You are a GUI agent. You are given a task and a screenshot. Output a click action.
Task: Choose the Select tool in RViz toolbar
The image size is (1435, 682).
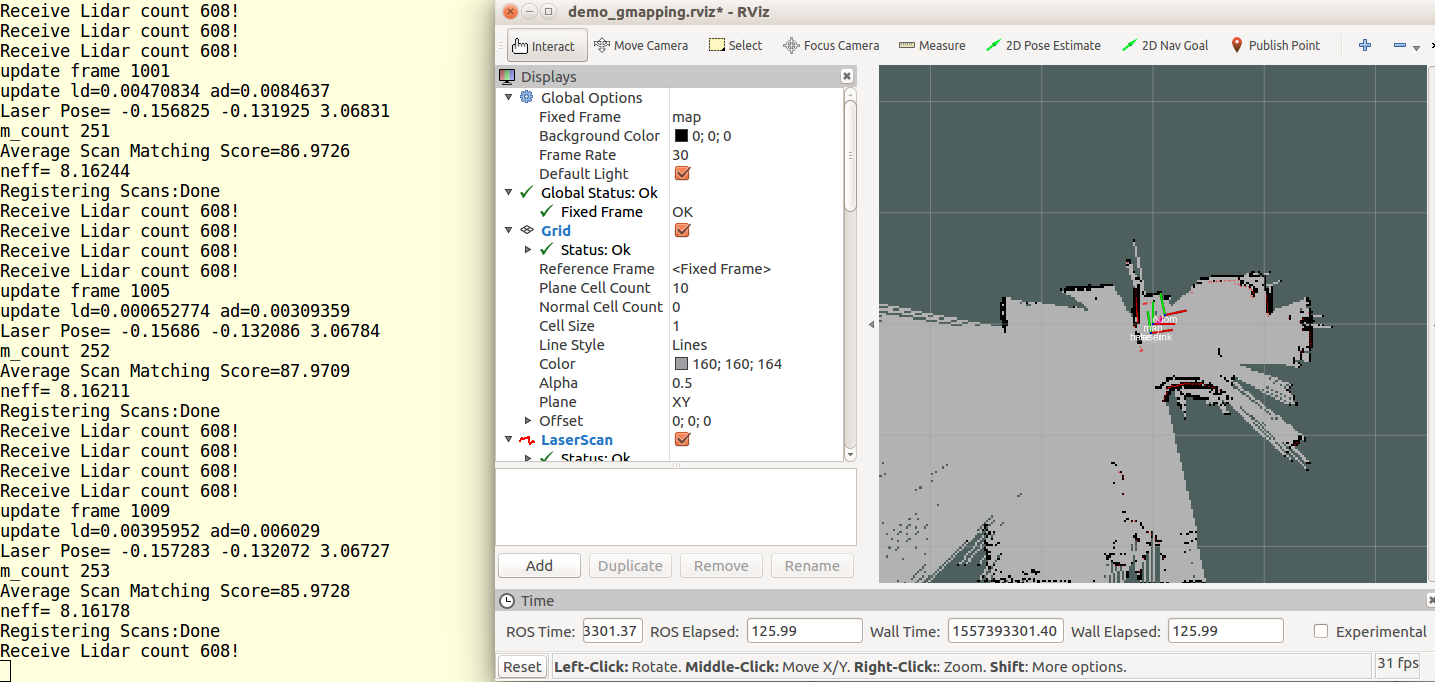pos(735,45)
